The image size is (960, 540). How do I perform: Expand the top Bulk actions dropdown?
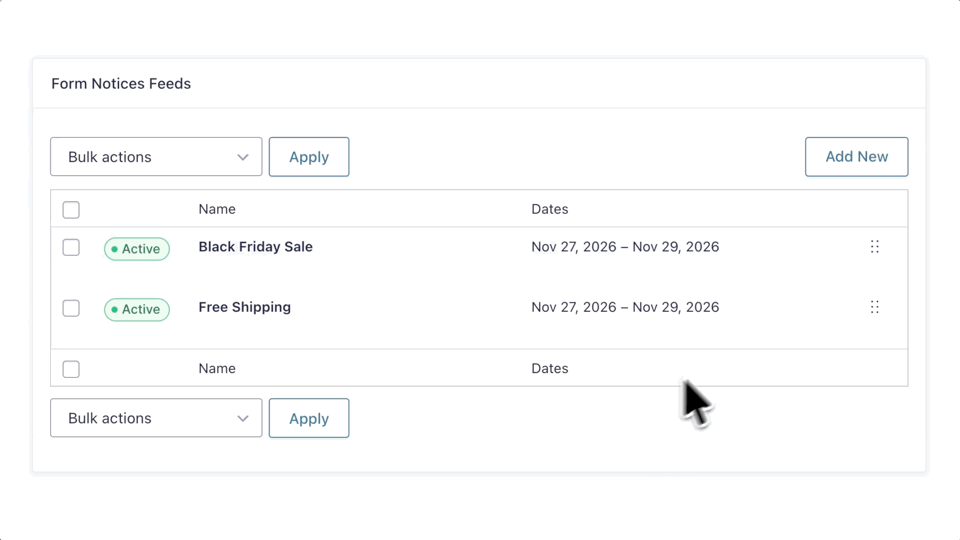(x=156, y=157)
